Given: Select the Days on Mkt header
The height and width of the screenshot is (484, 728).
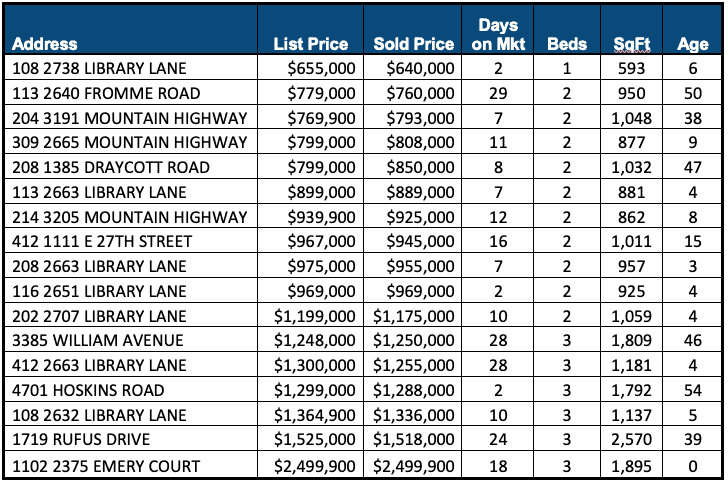Looking at the screenshot, I should coord(494,34).
